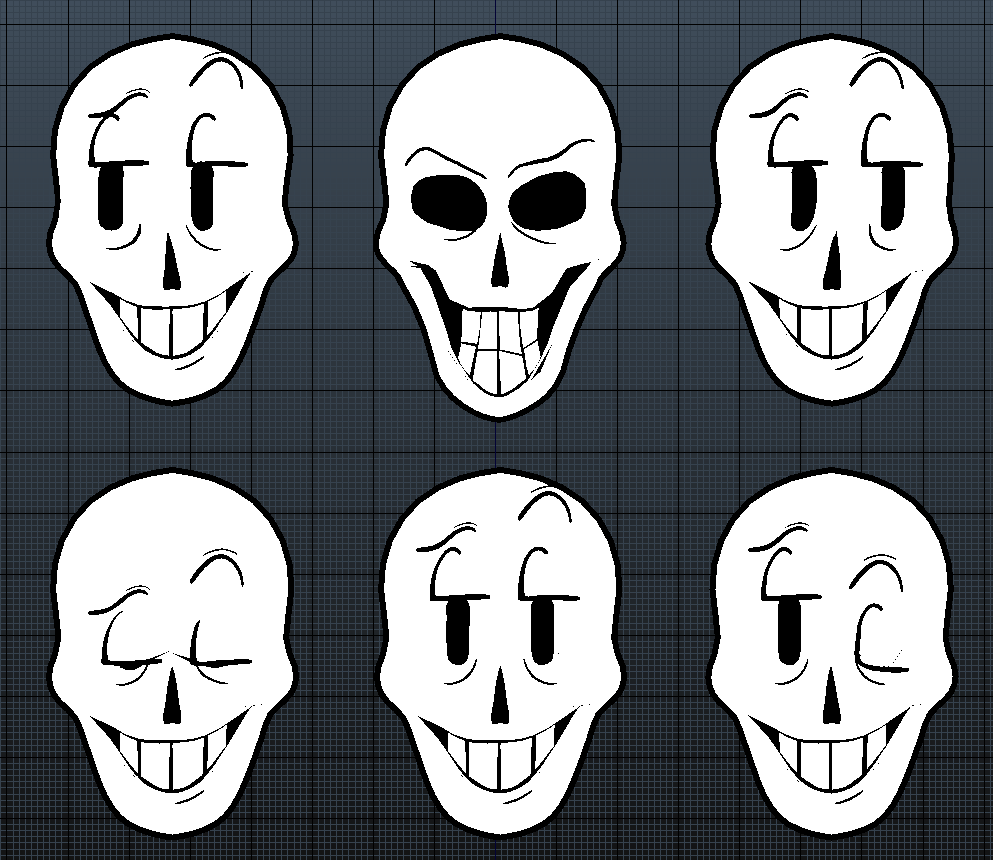
Task: Select the smiling skull in the top-right corner
Action: 832,220
